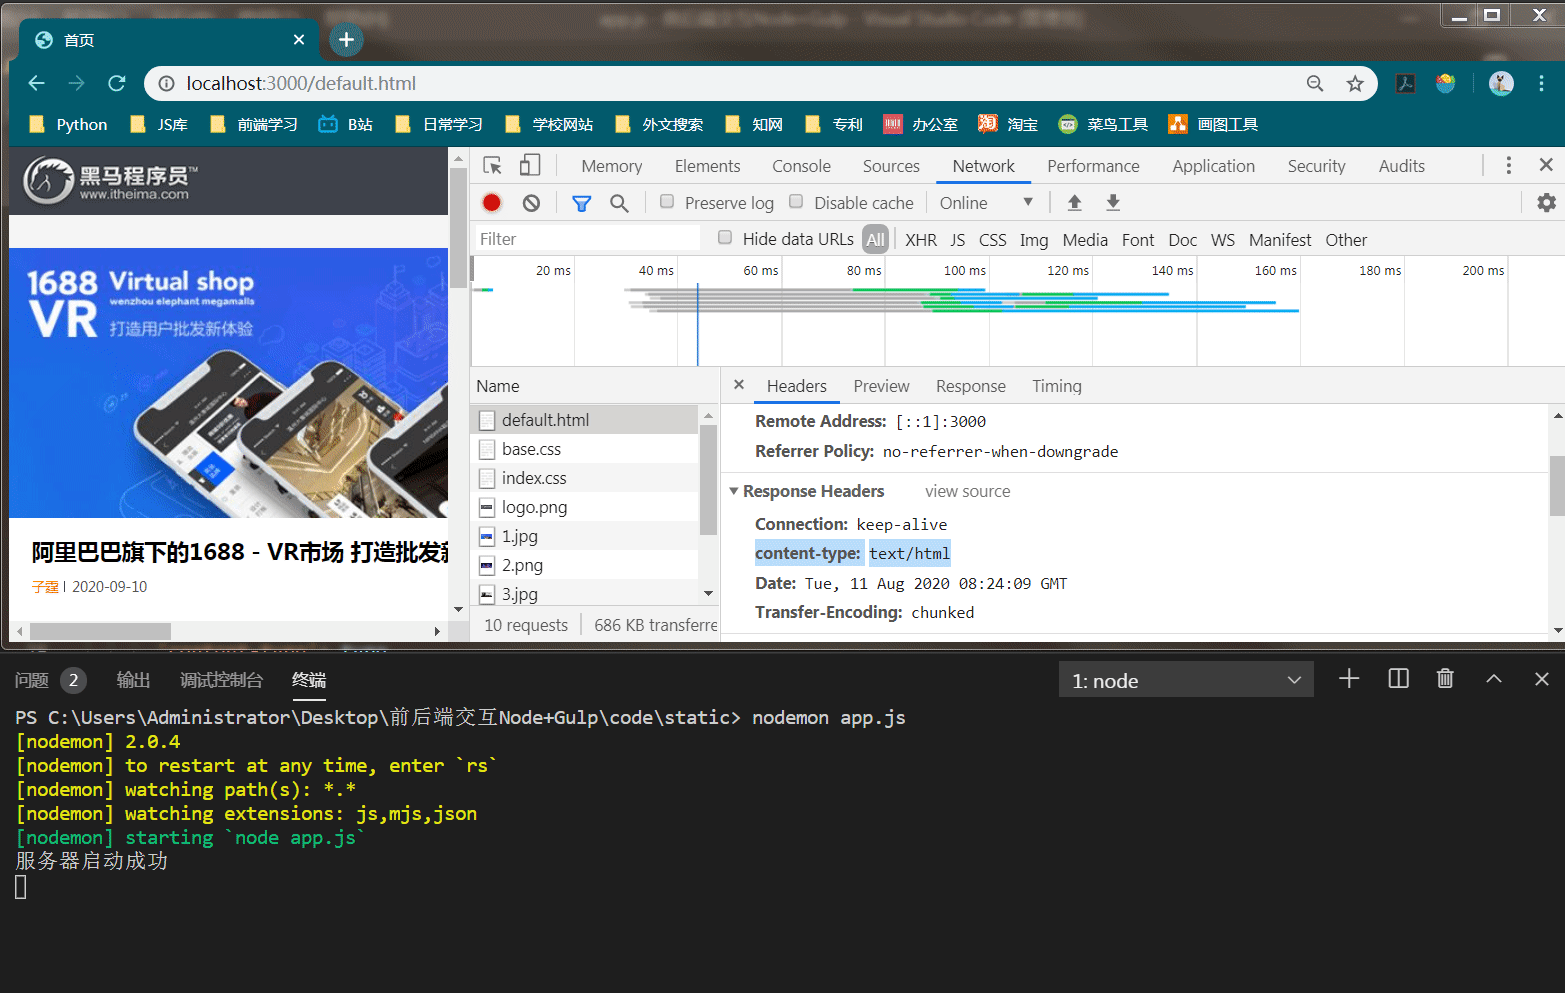The width and height of the screenshot is (1565, 993).
Task: Switch to 问题 panel tab in VS Code
Action: click(31, 680)
